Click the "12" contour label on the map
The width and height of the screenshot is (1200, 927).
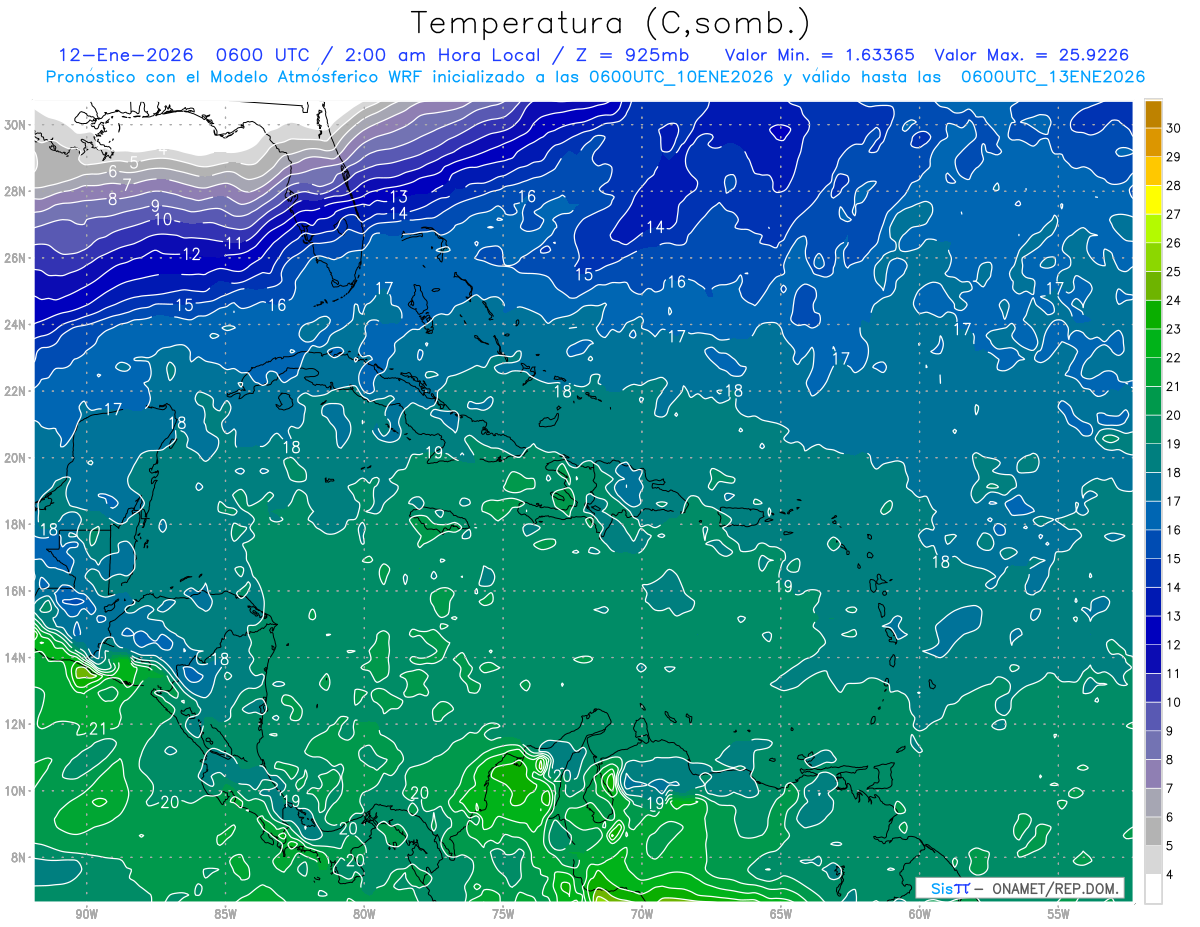(192, 255)
